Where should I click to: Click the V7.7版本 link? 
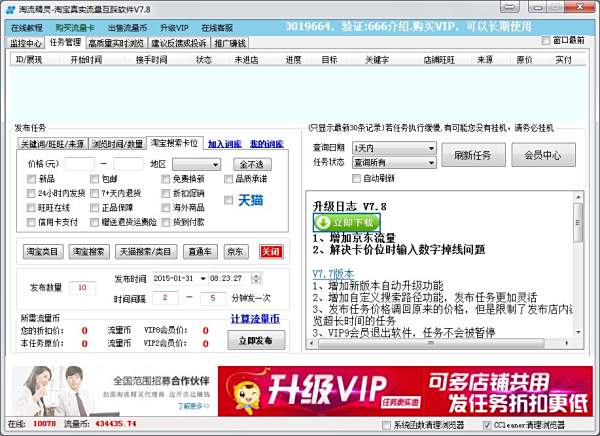[333, 274]
